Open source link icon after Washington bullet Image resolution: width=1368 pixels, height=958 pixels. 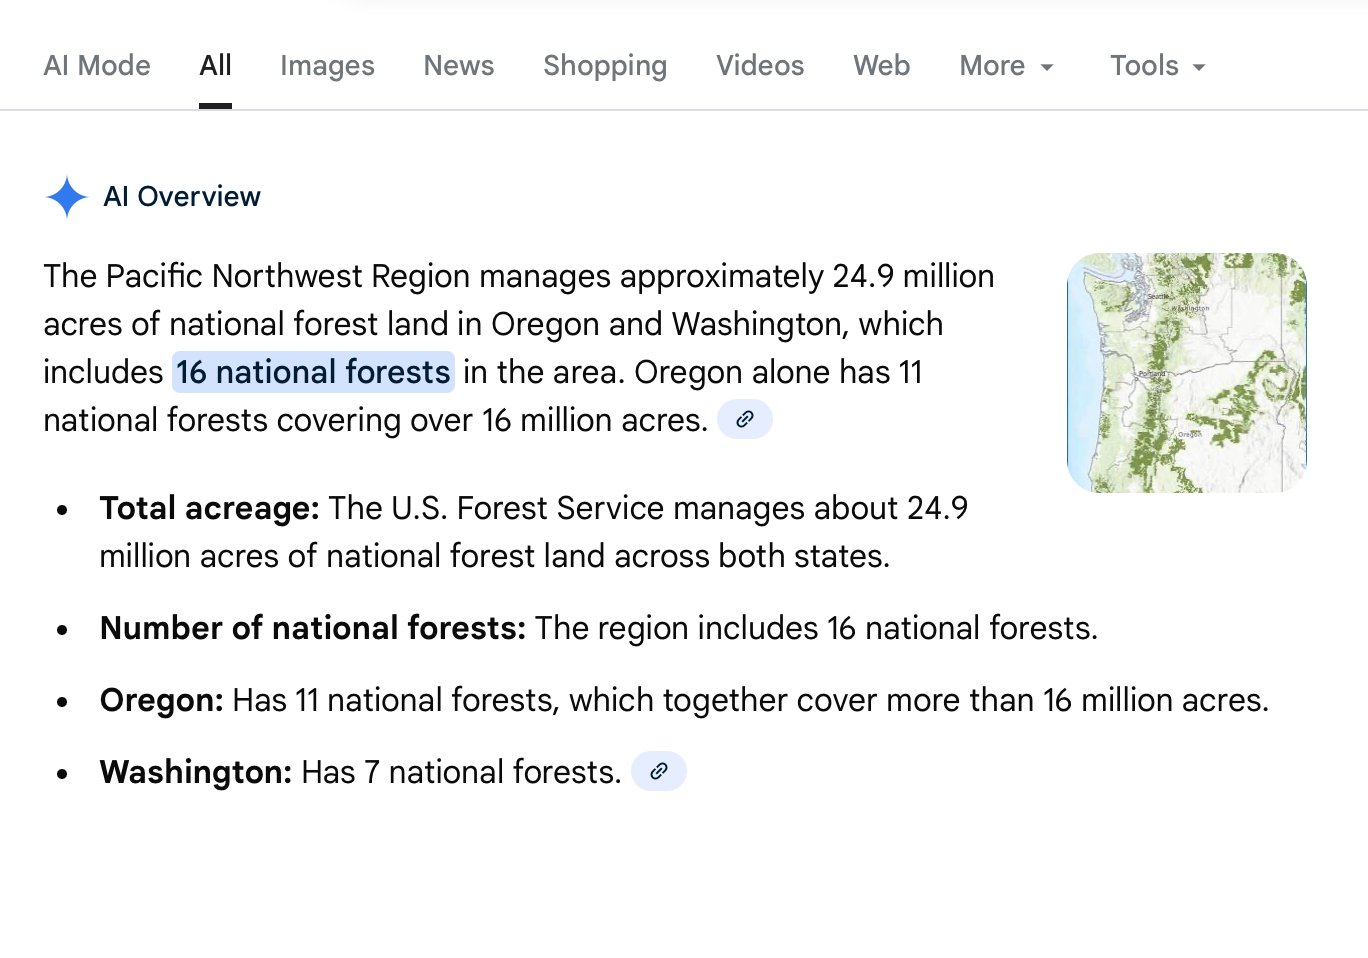tap(658, 771)
